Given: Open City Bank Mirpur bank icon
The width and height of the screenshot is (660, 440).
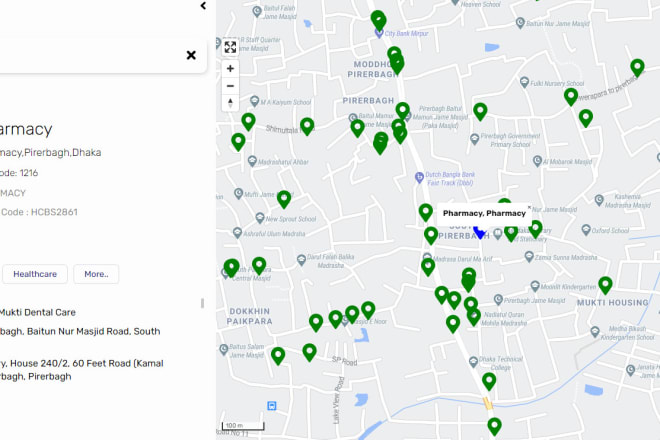Looking at the screenshot, I should tap(379, 33).
